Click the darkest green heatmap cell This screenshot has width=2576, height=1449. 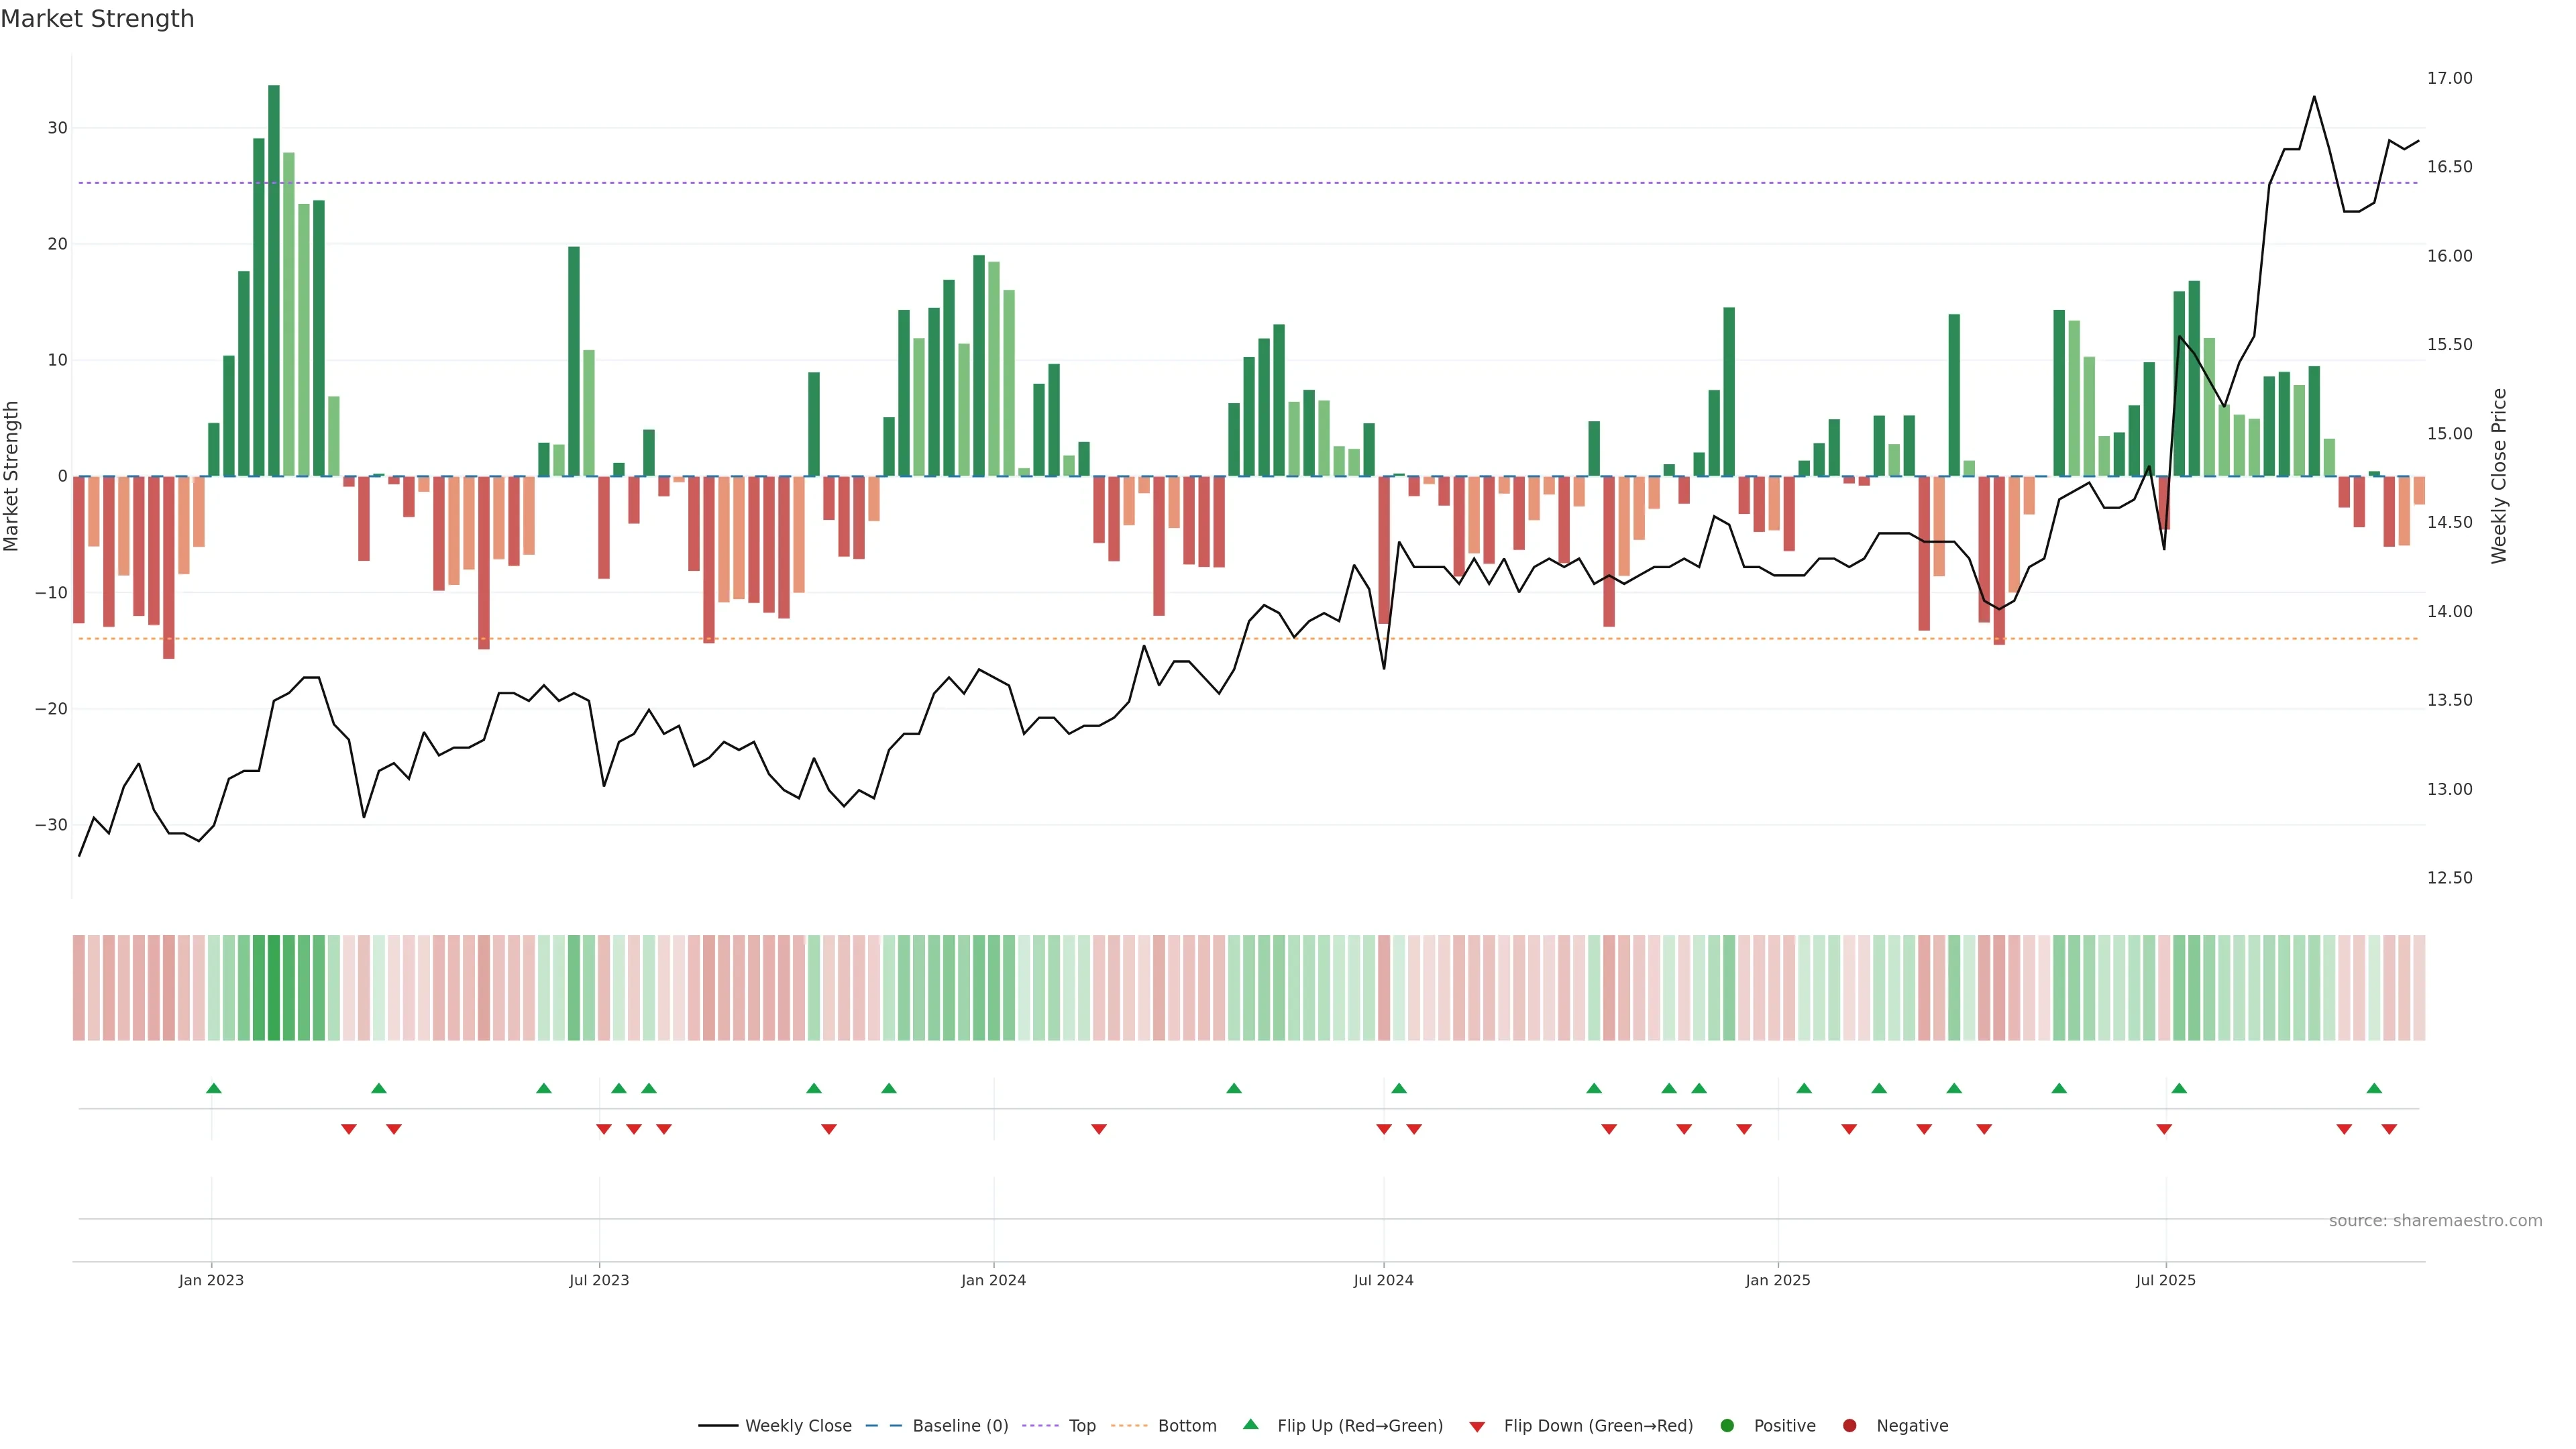(274, 988)
